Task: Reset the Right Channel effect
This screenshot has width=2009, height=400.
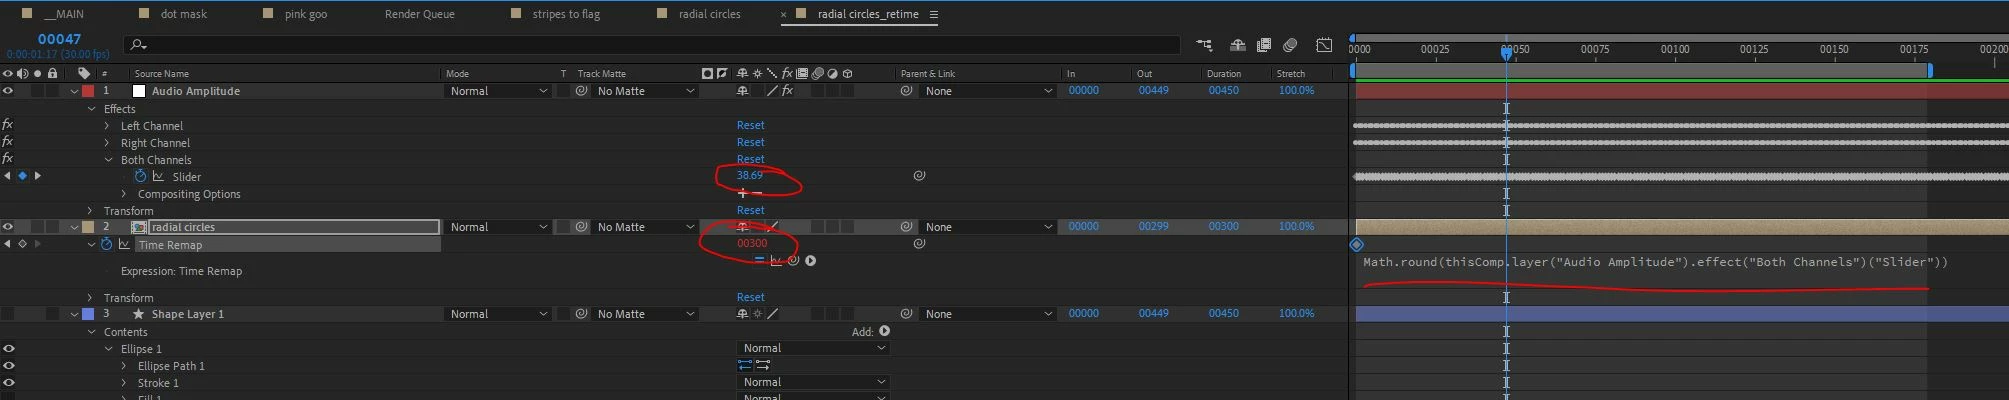Action: pos(750,142)
